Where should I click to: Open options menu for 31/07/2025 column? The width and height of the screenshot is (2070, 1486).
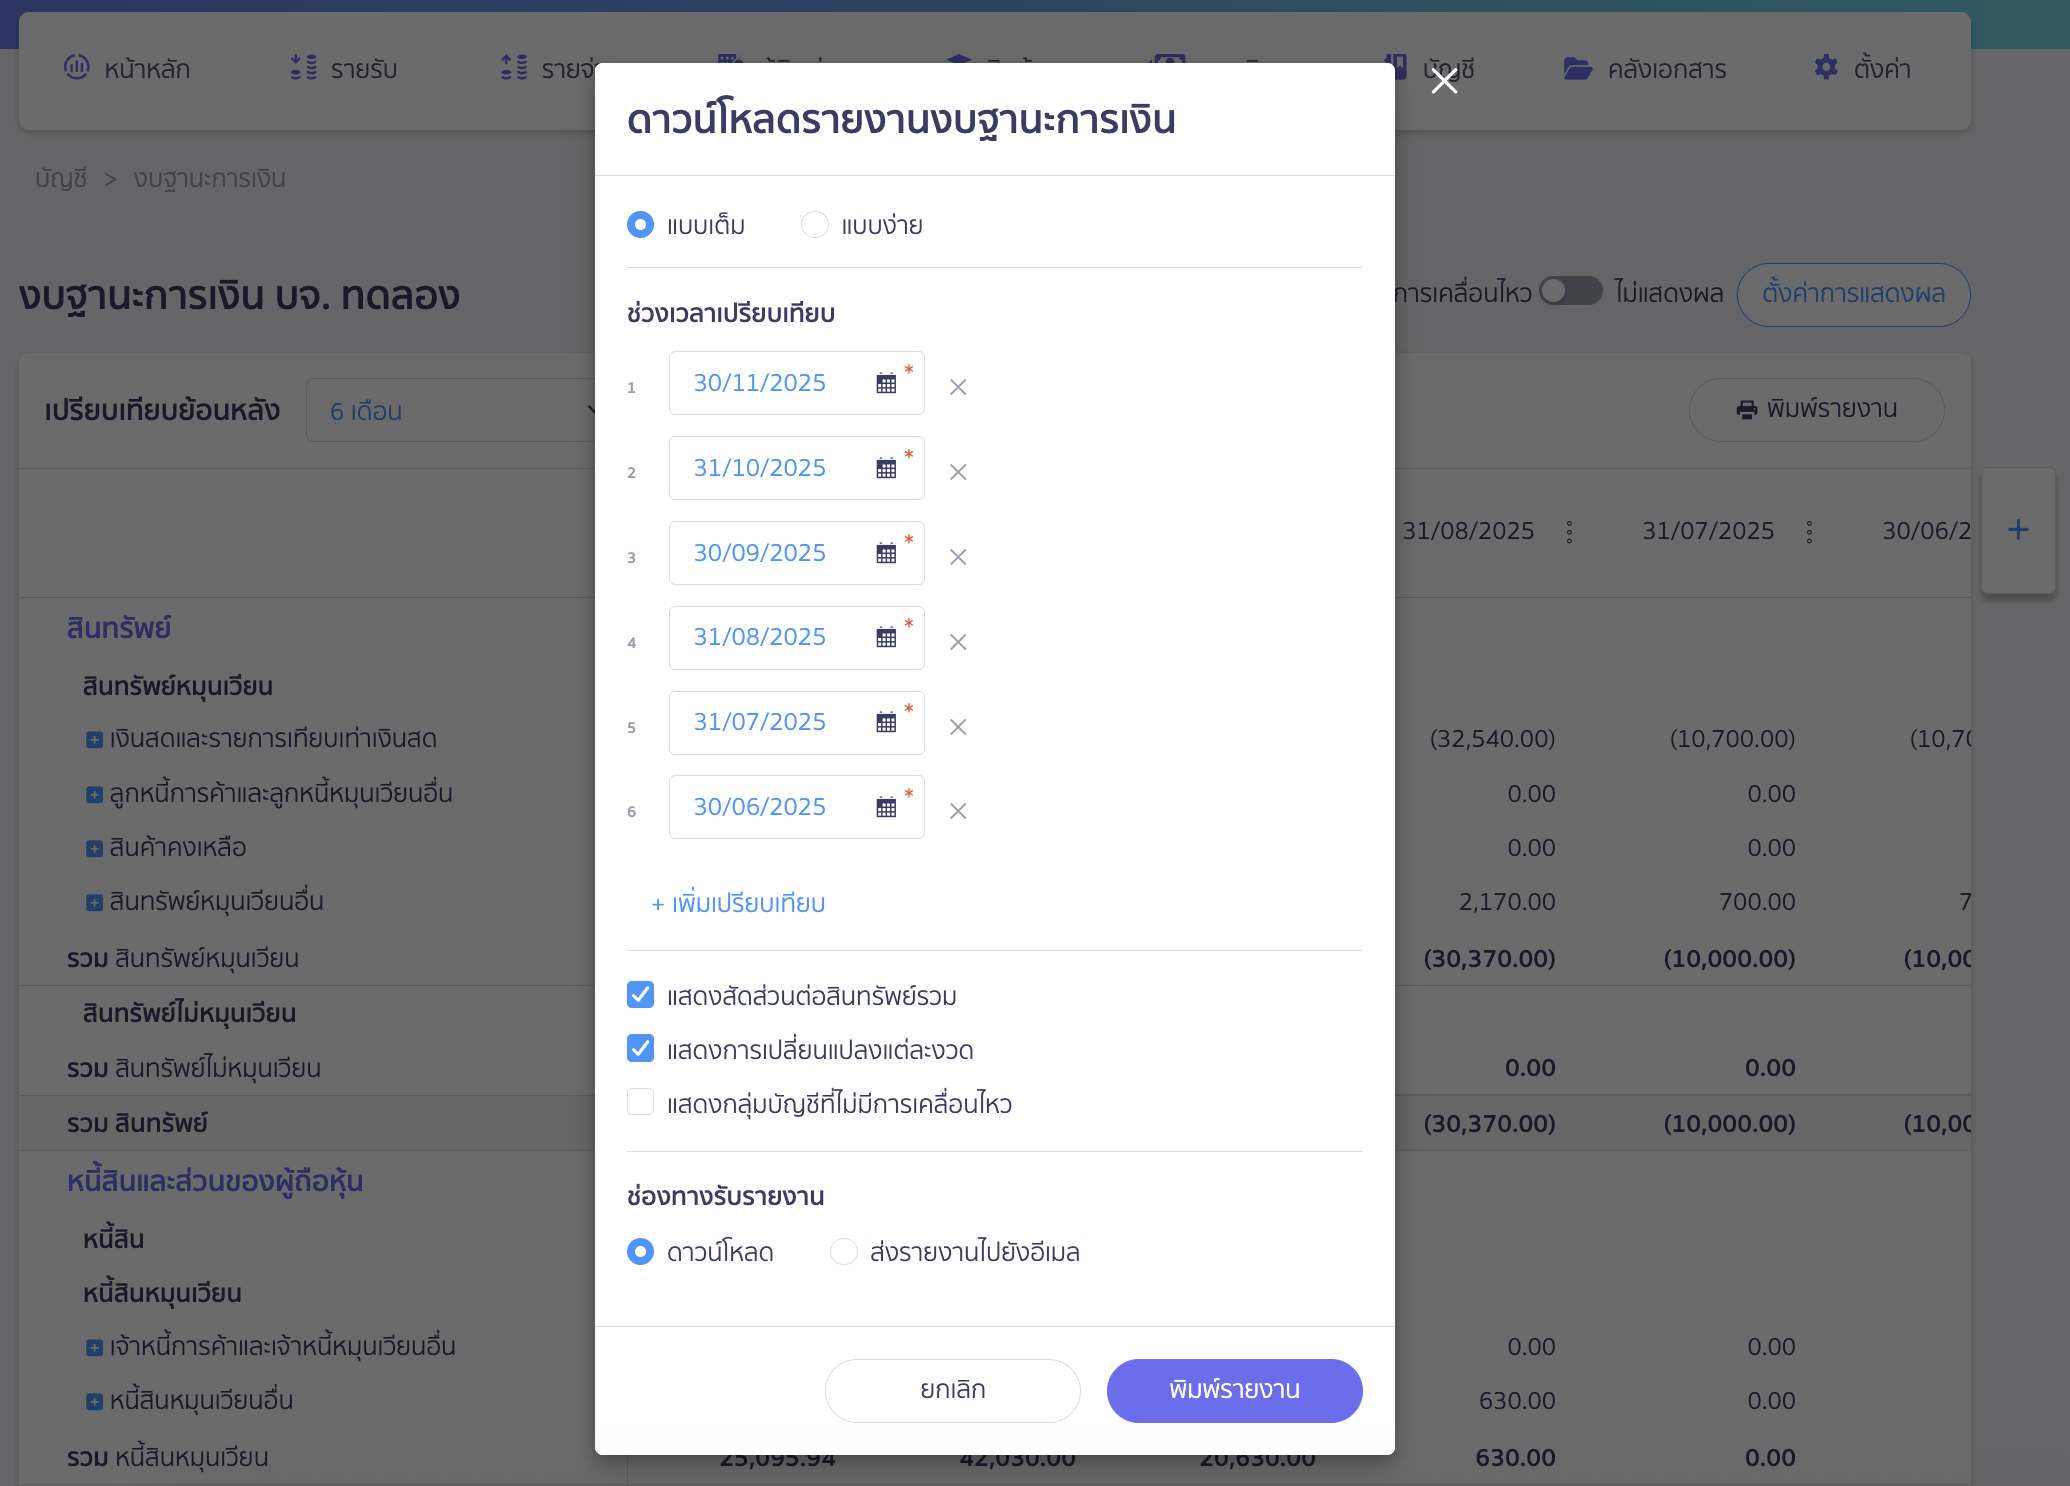(x=1809, y=532)
